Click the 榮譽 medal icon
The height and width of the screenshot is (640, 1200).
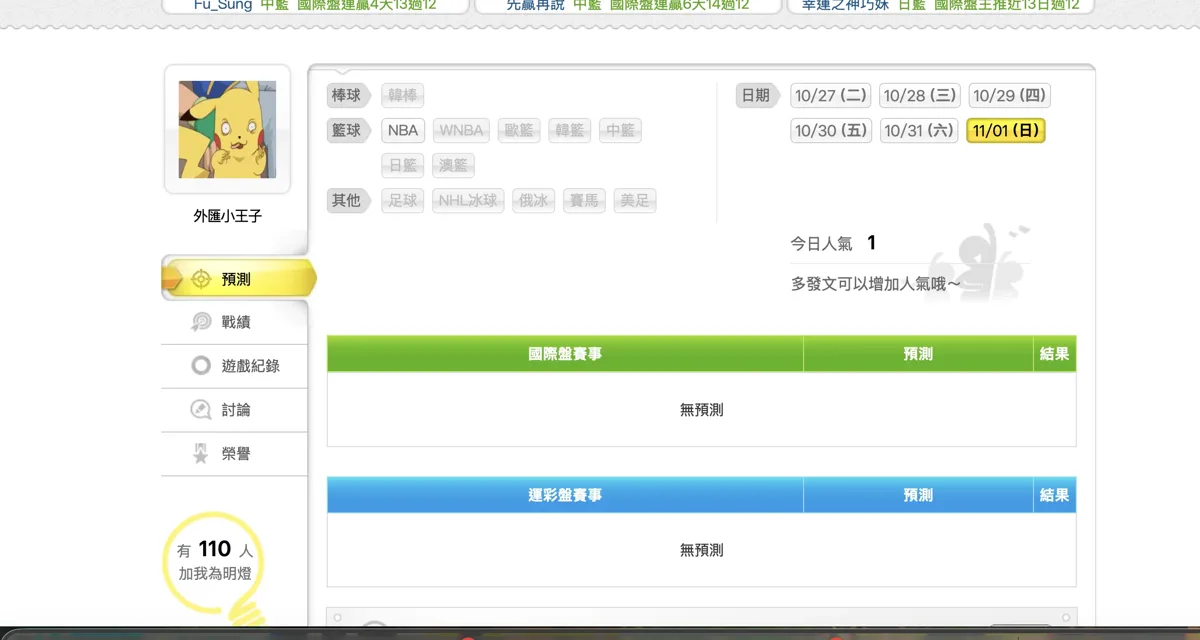point(201,454)
